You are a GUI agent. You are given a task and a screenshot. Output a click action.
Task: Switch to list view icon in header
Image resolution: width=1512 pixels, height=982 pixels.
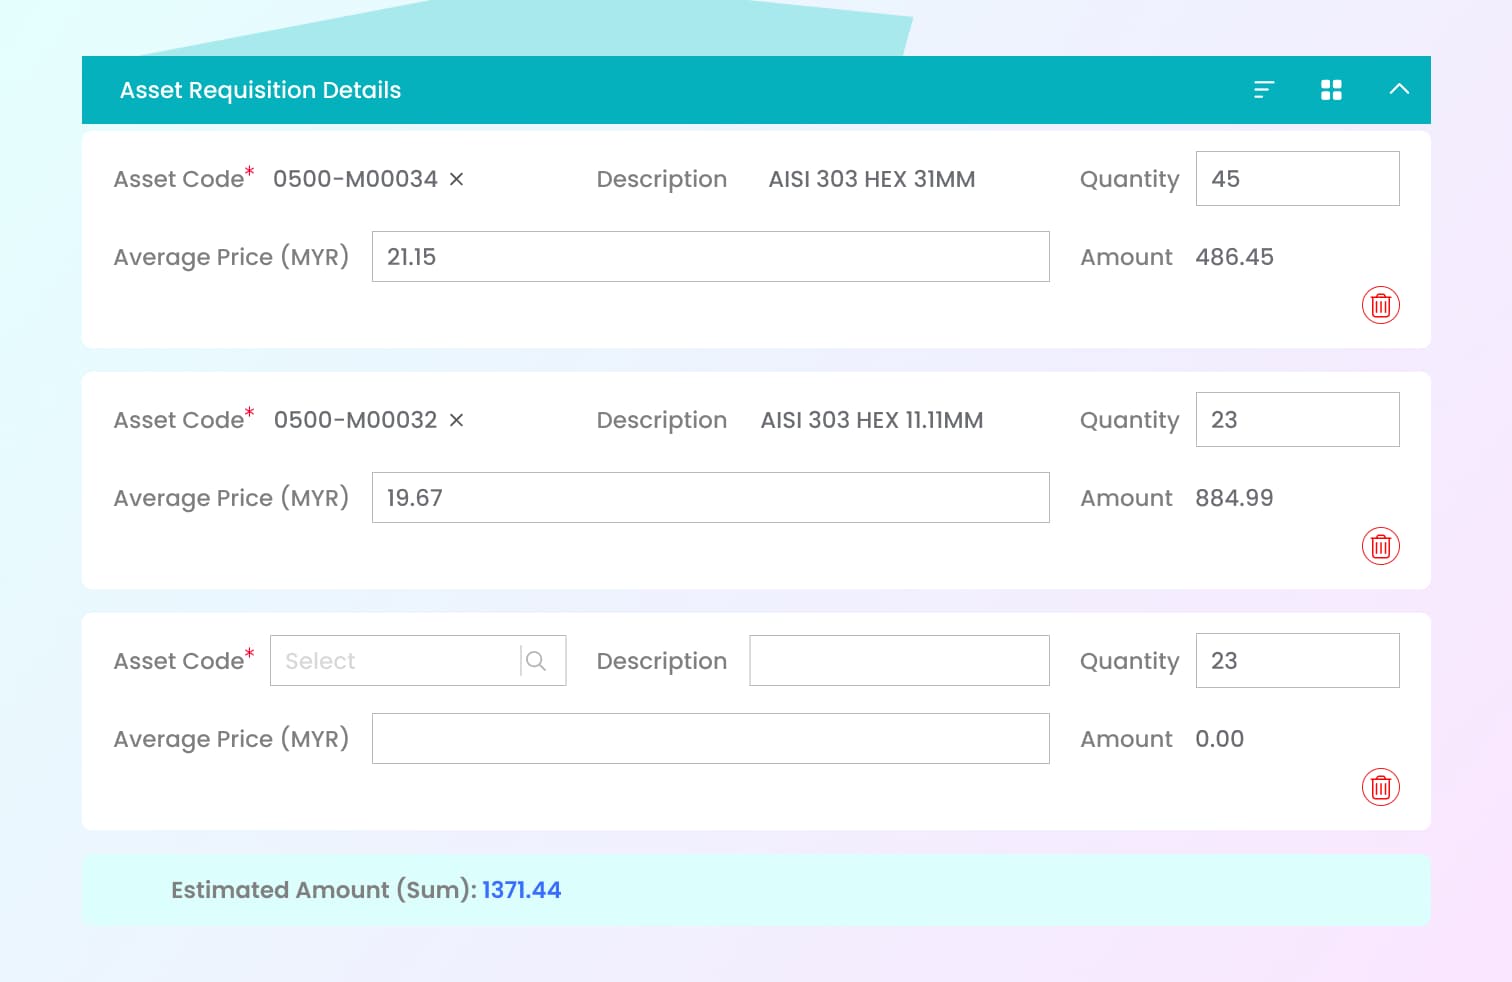(x=1264, y=90)
